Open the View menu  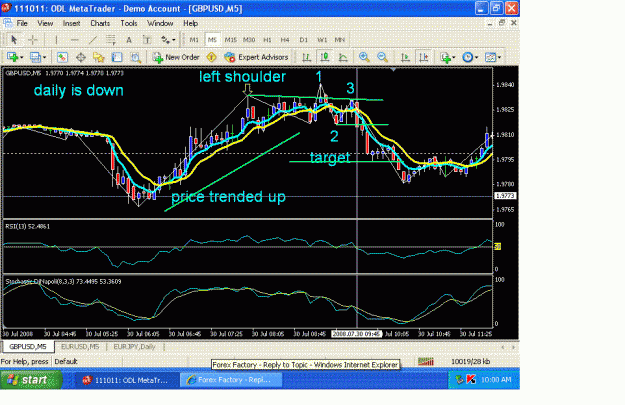pyautogui.click(x=45, y=23)
